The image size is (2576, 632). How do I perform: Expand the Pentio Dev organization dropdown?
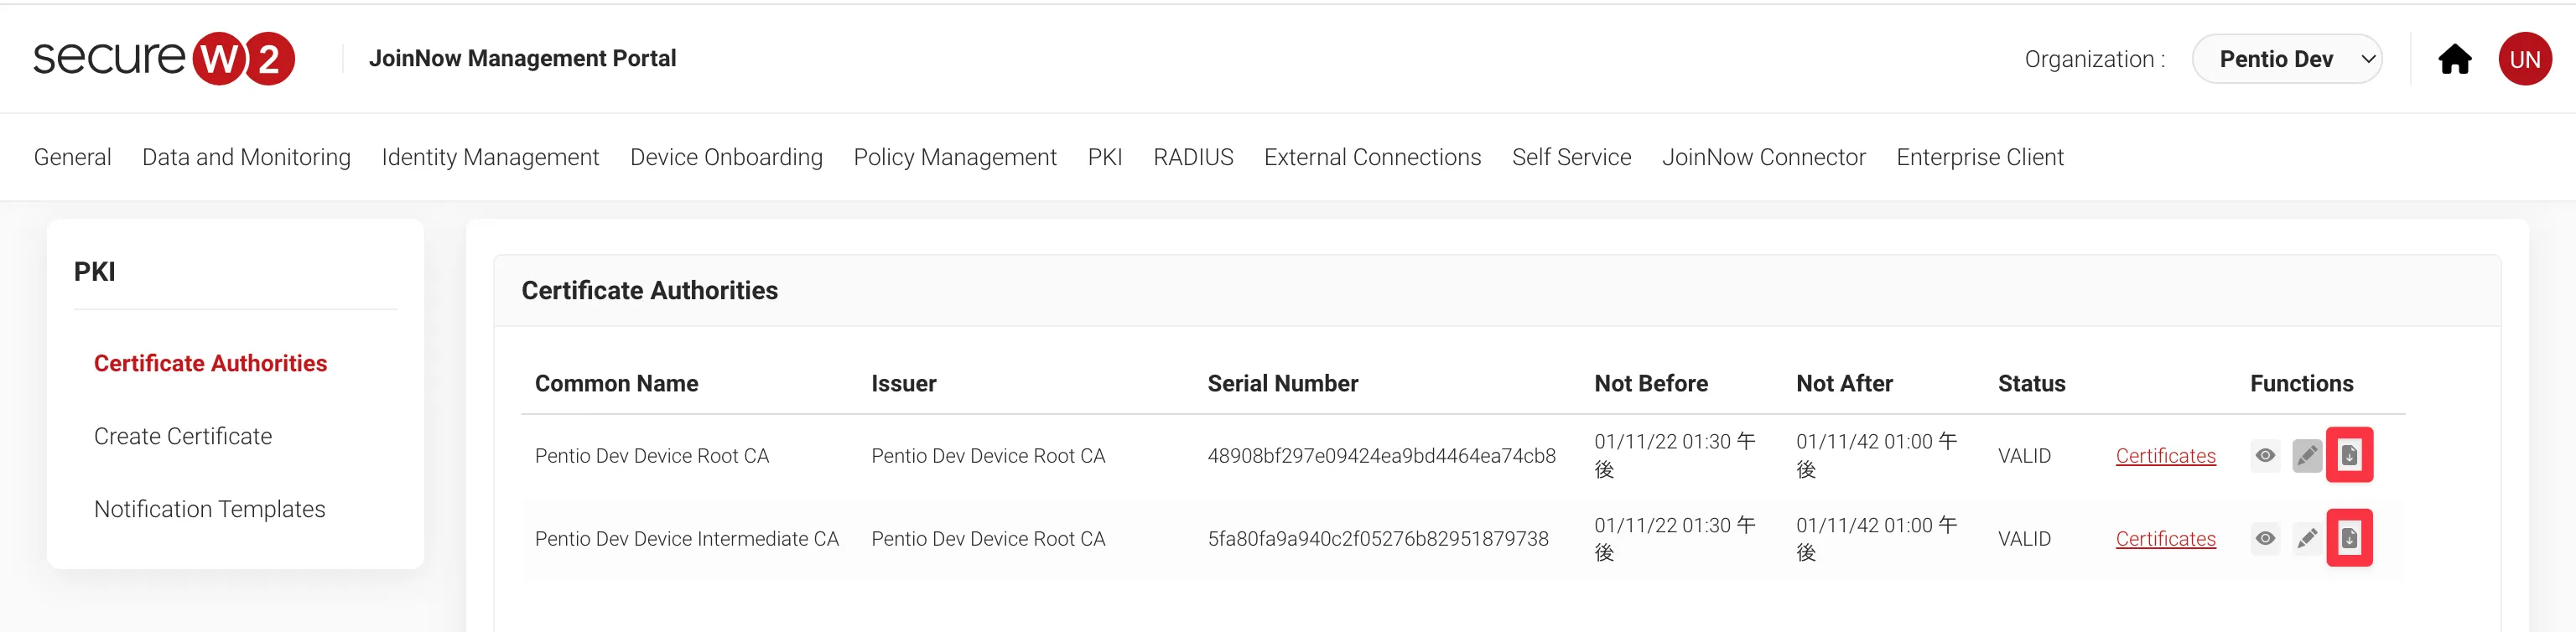[x=2286, y=59]
